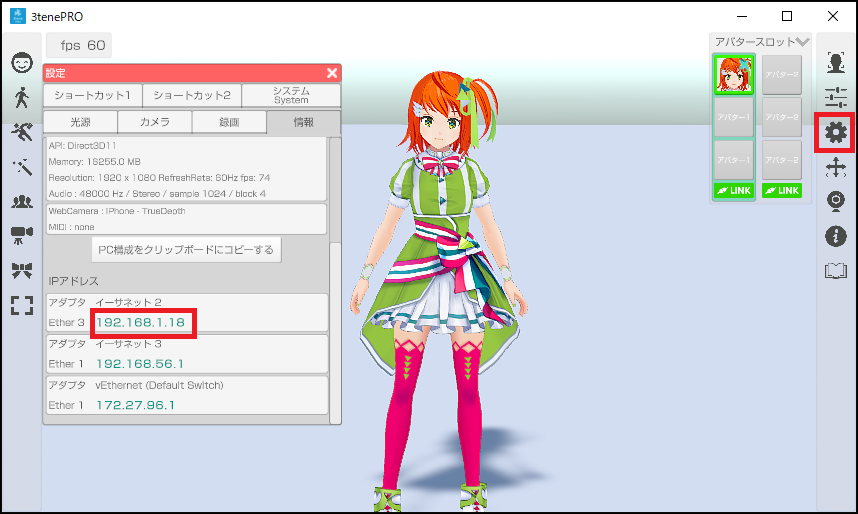Screen dimensions: 858x514
Task: Open the sliders adjustment icon
Action: click(x=836, y=97)
